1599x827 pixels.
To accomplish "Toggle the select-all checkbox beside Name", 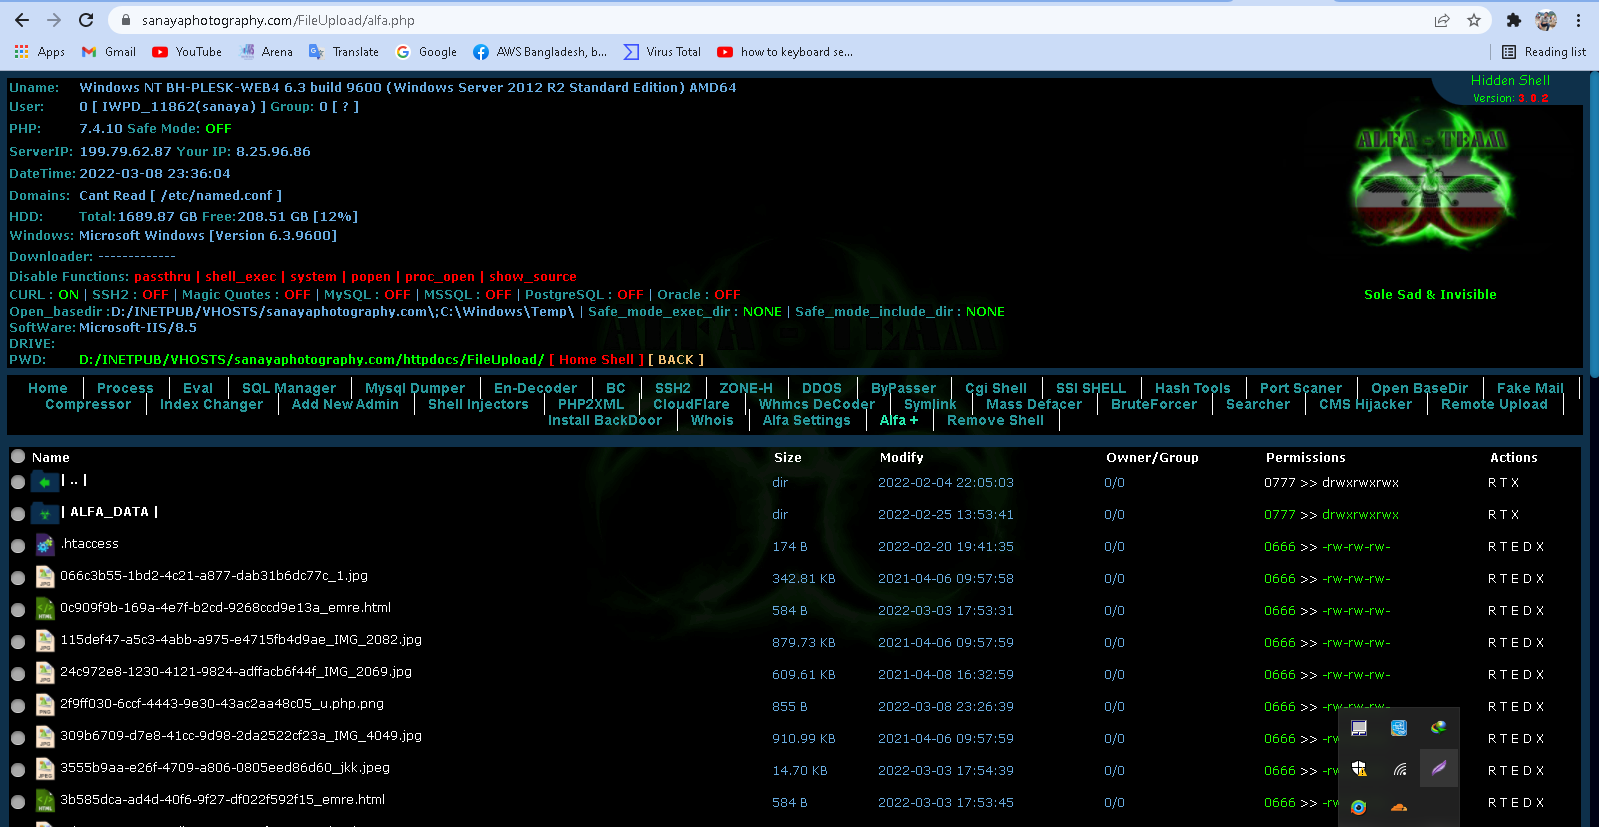I will [x=18, y=457].
